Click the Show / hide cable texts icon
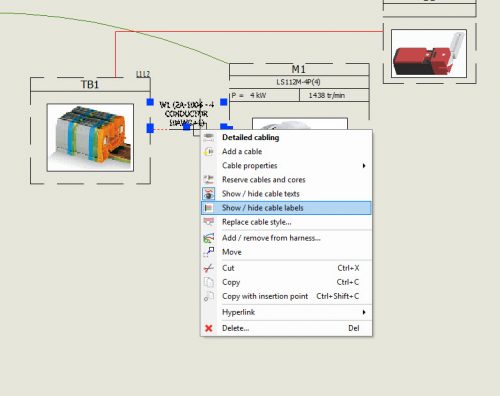The width and height of the screenshot is (500, 396). coord(209,194)
